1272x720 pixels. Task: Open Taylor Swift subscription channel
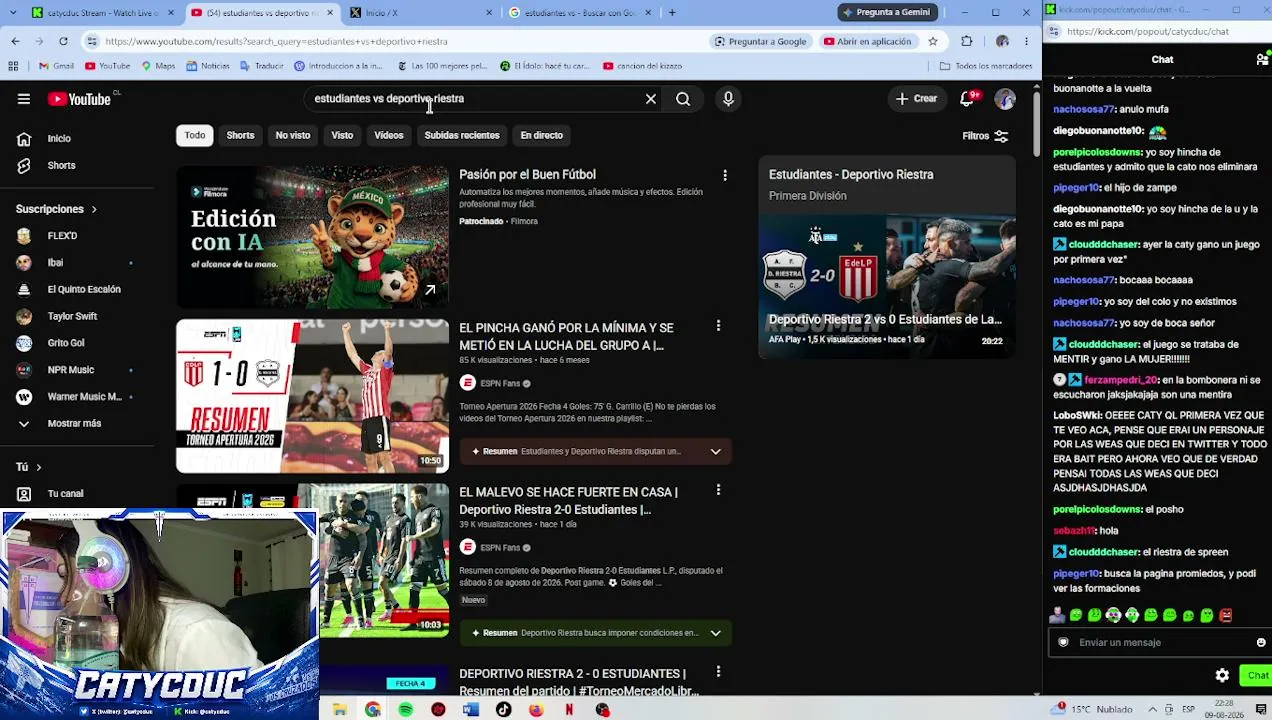click(72, 316)
